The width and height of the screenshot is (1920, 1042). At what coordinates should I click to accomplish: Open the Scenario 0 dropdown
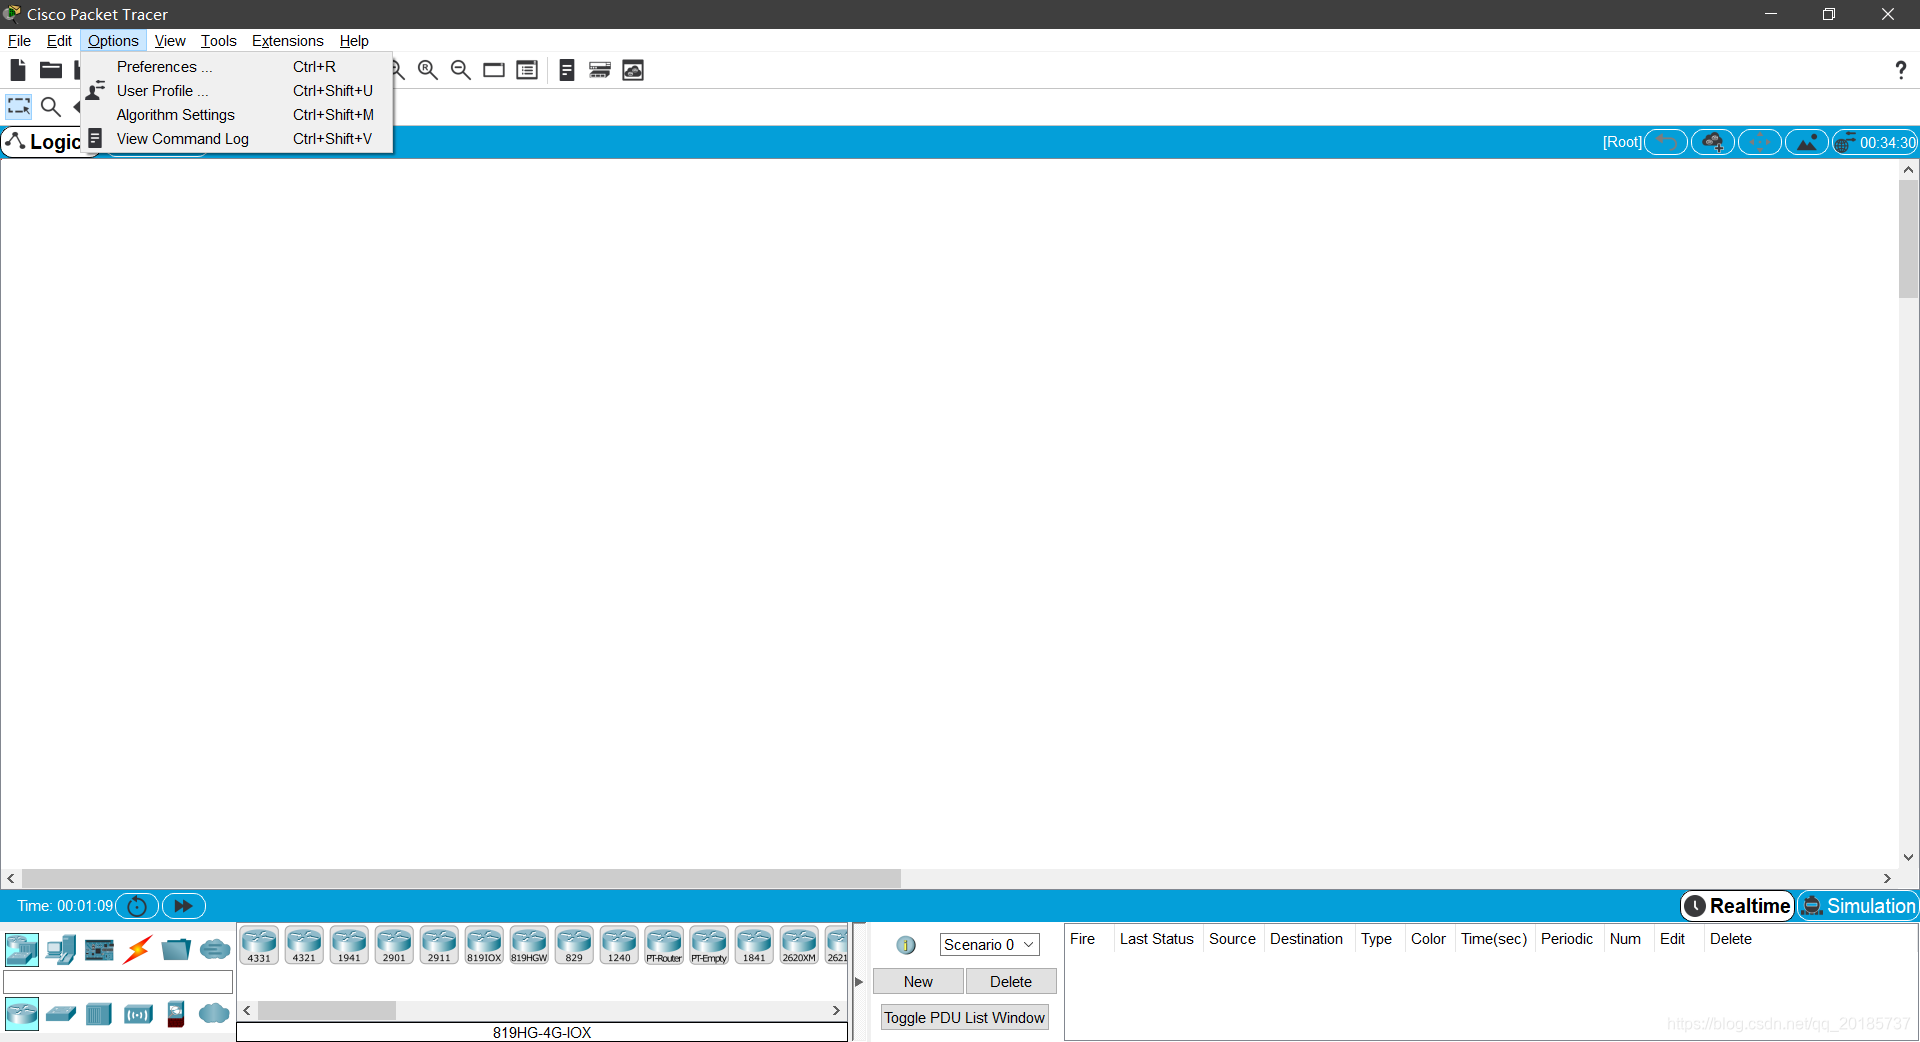[989, 945]
